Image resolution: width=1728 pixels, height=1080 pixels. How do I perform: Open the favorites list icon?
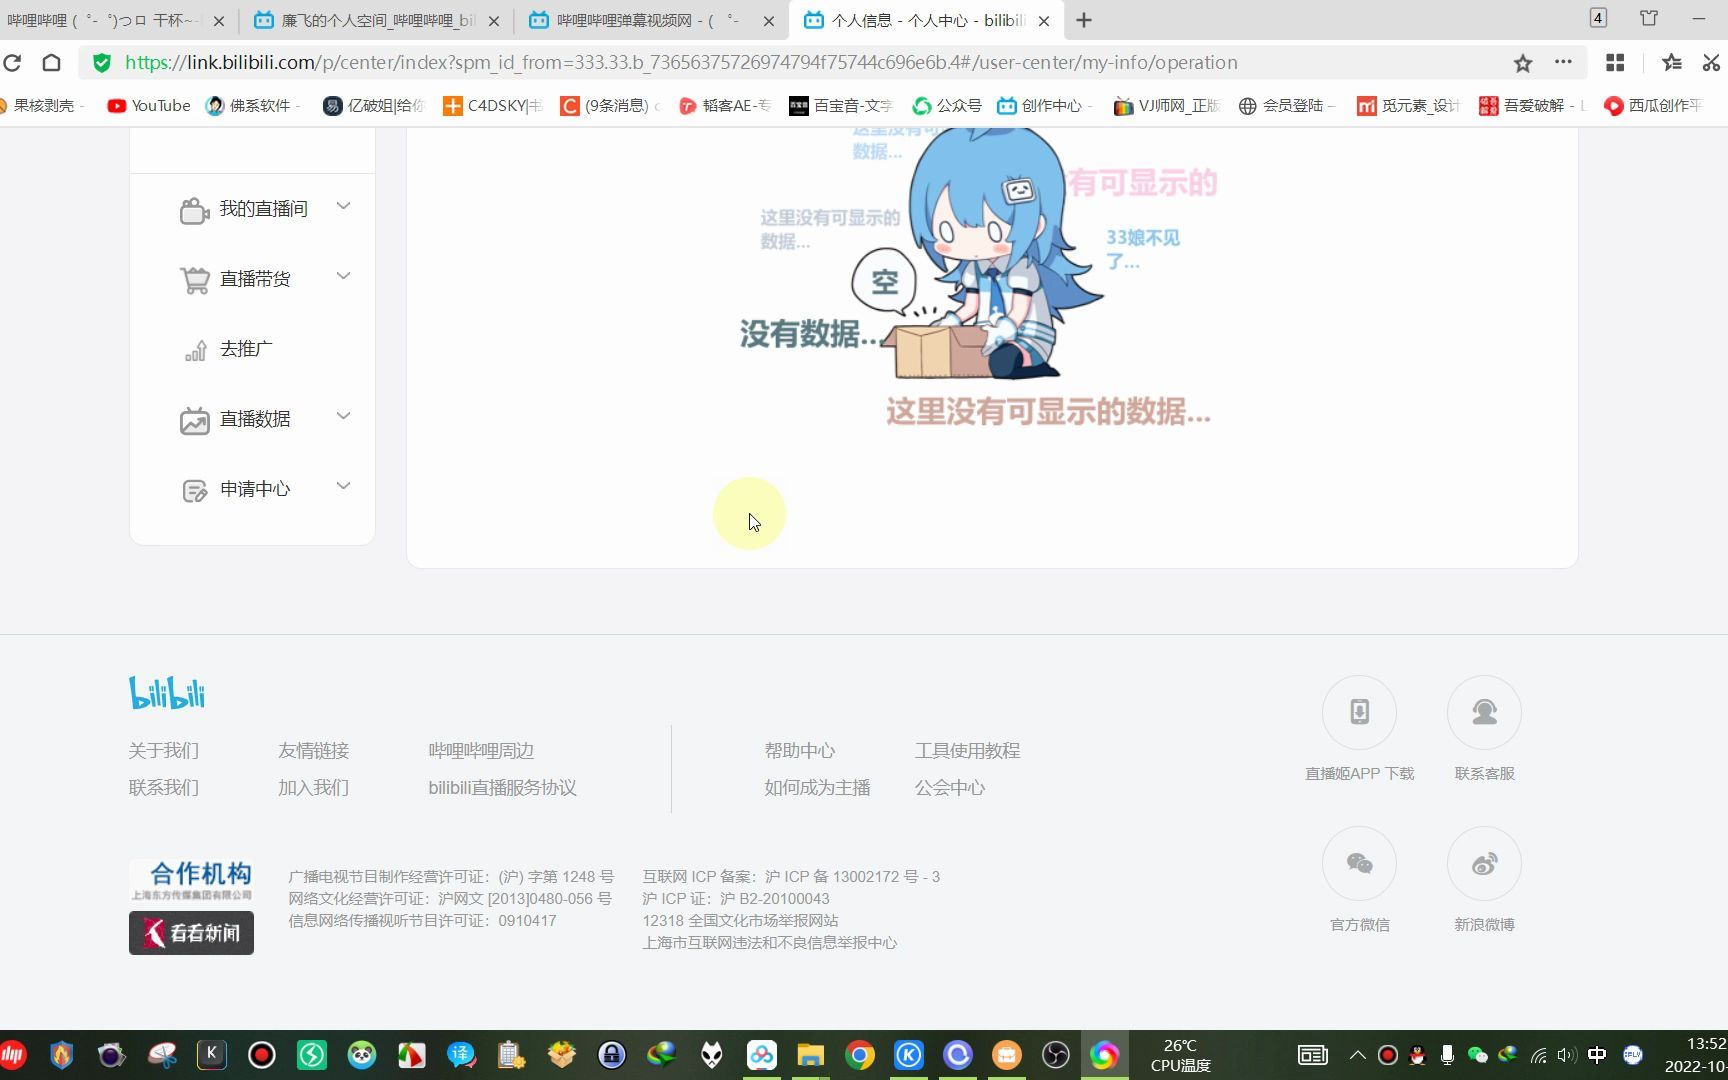(1671, 62)
